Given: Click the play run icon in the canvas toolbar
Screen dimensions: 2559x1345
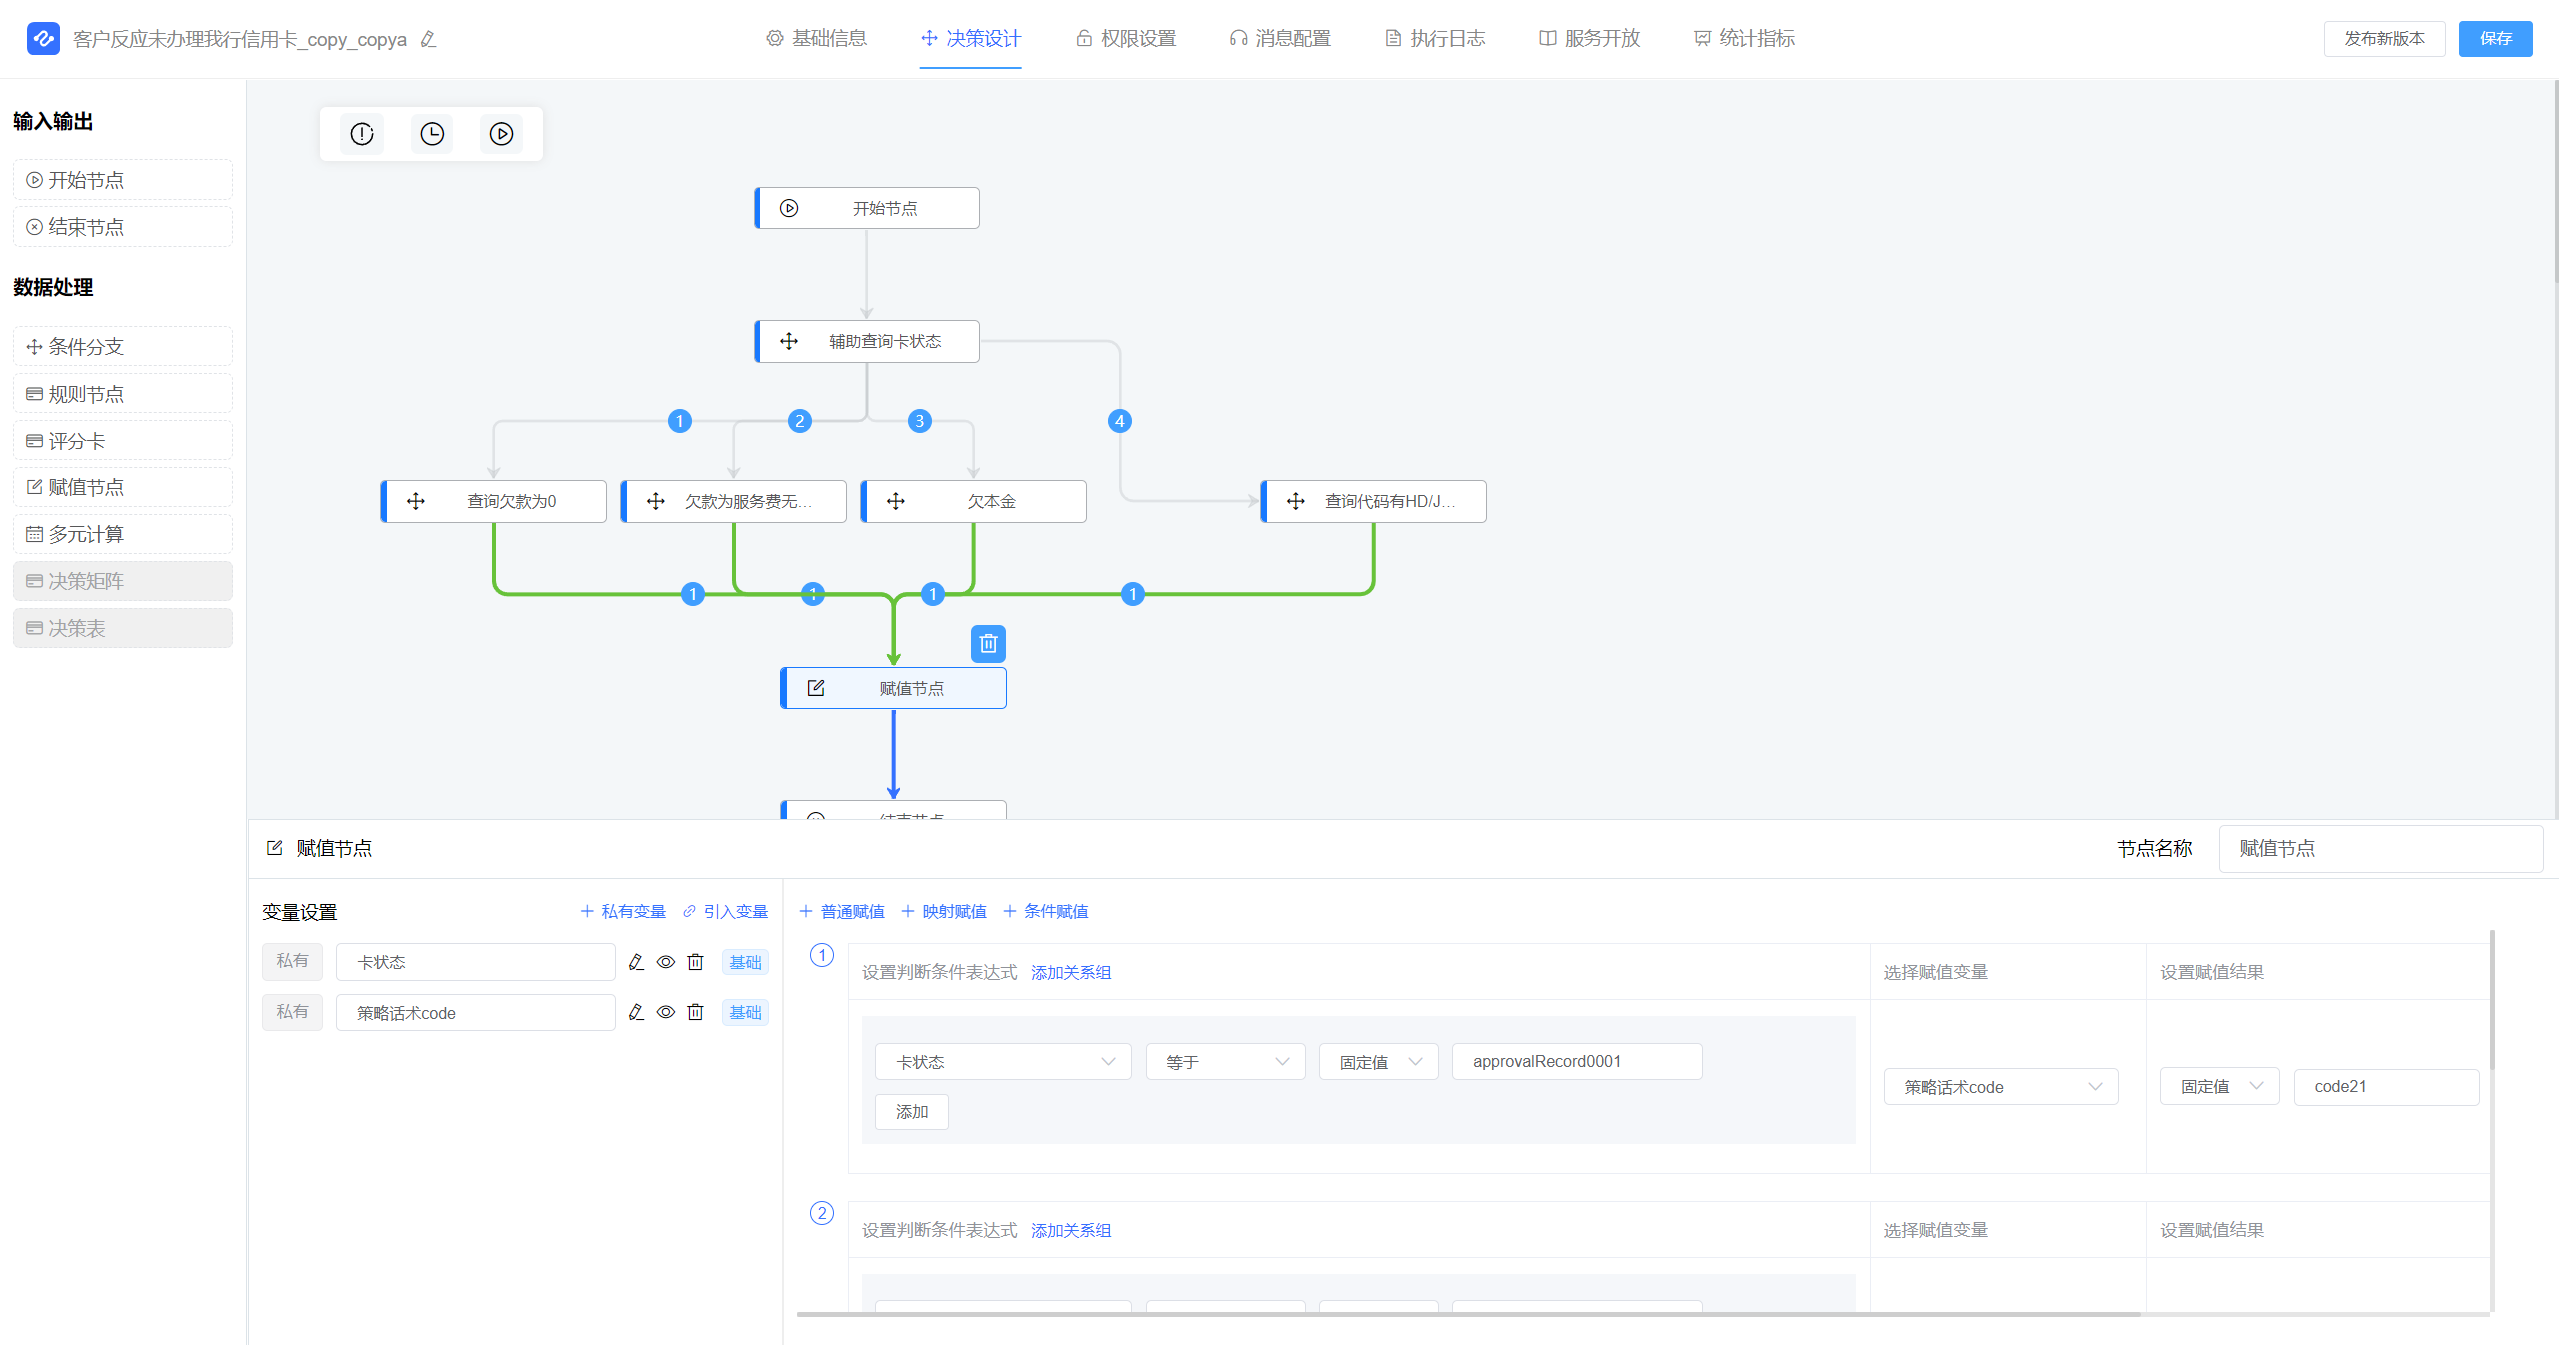Looking at the screenshot, I should (x=502, y=134).
